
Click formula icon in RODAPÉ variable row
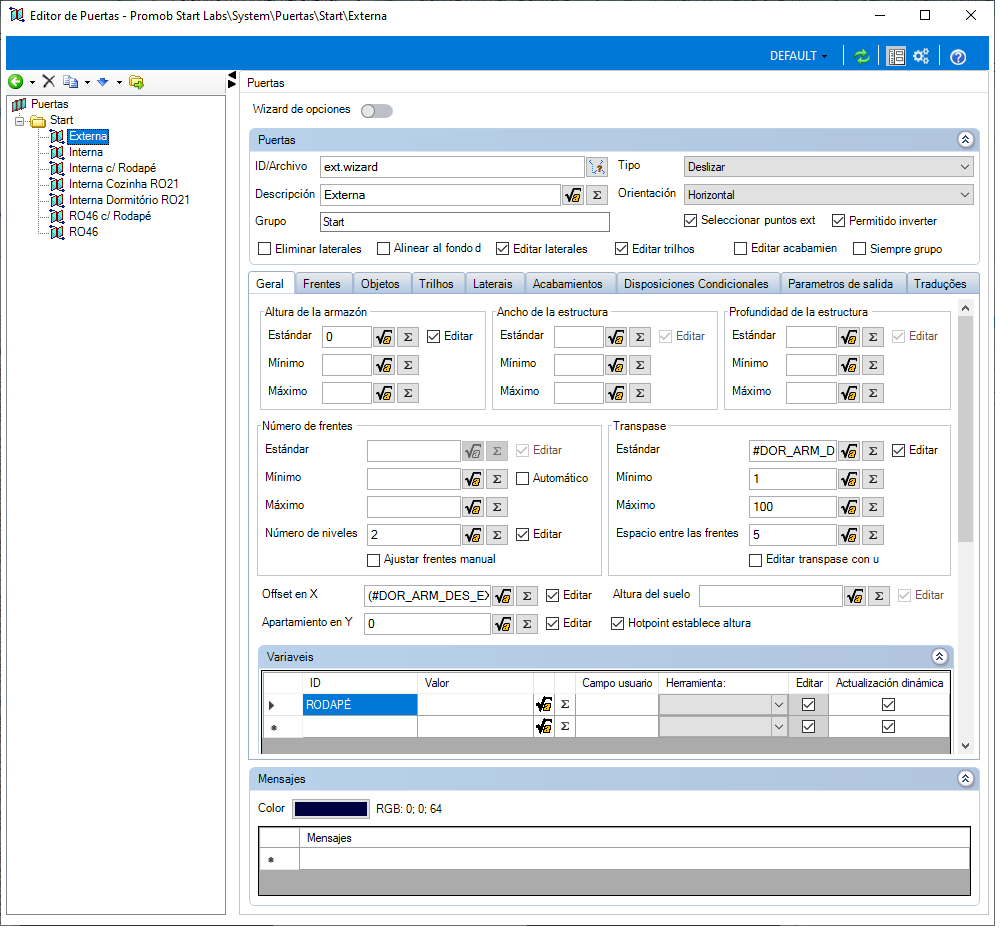click(544, 704)
